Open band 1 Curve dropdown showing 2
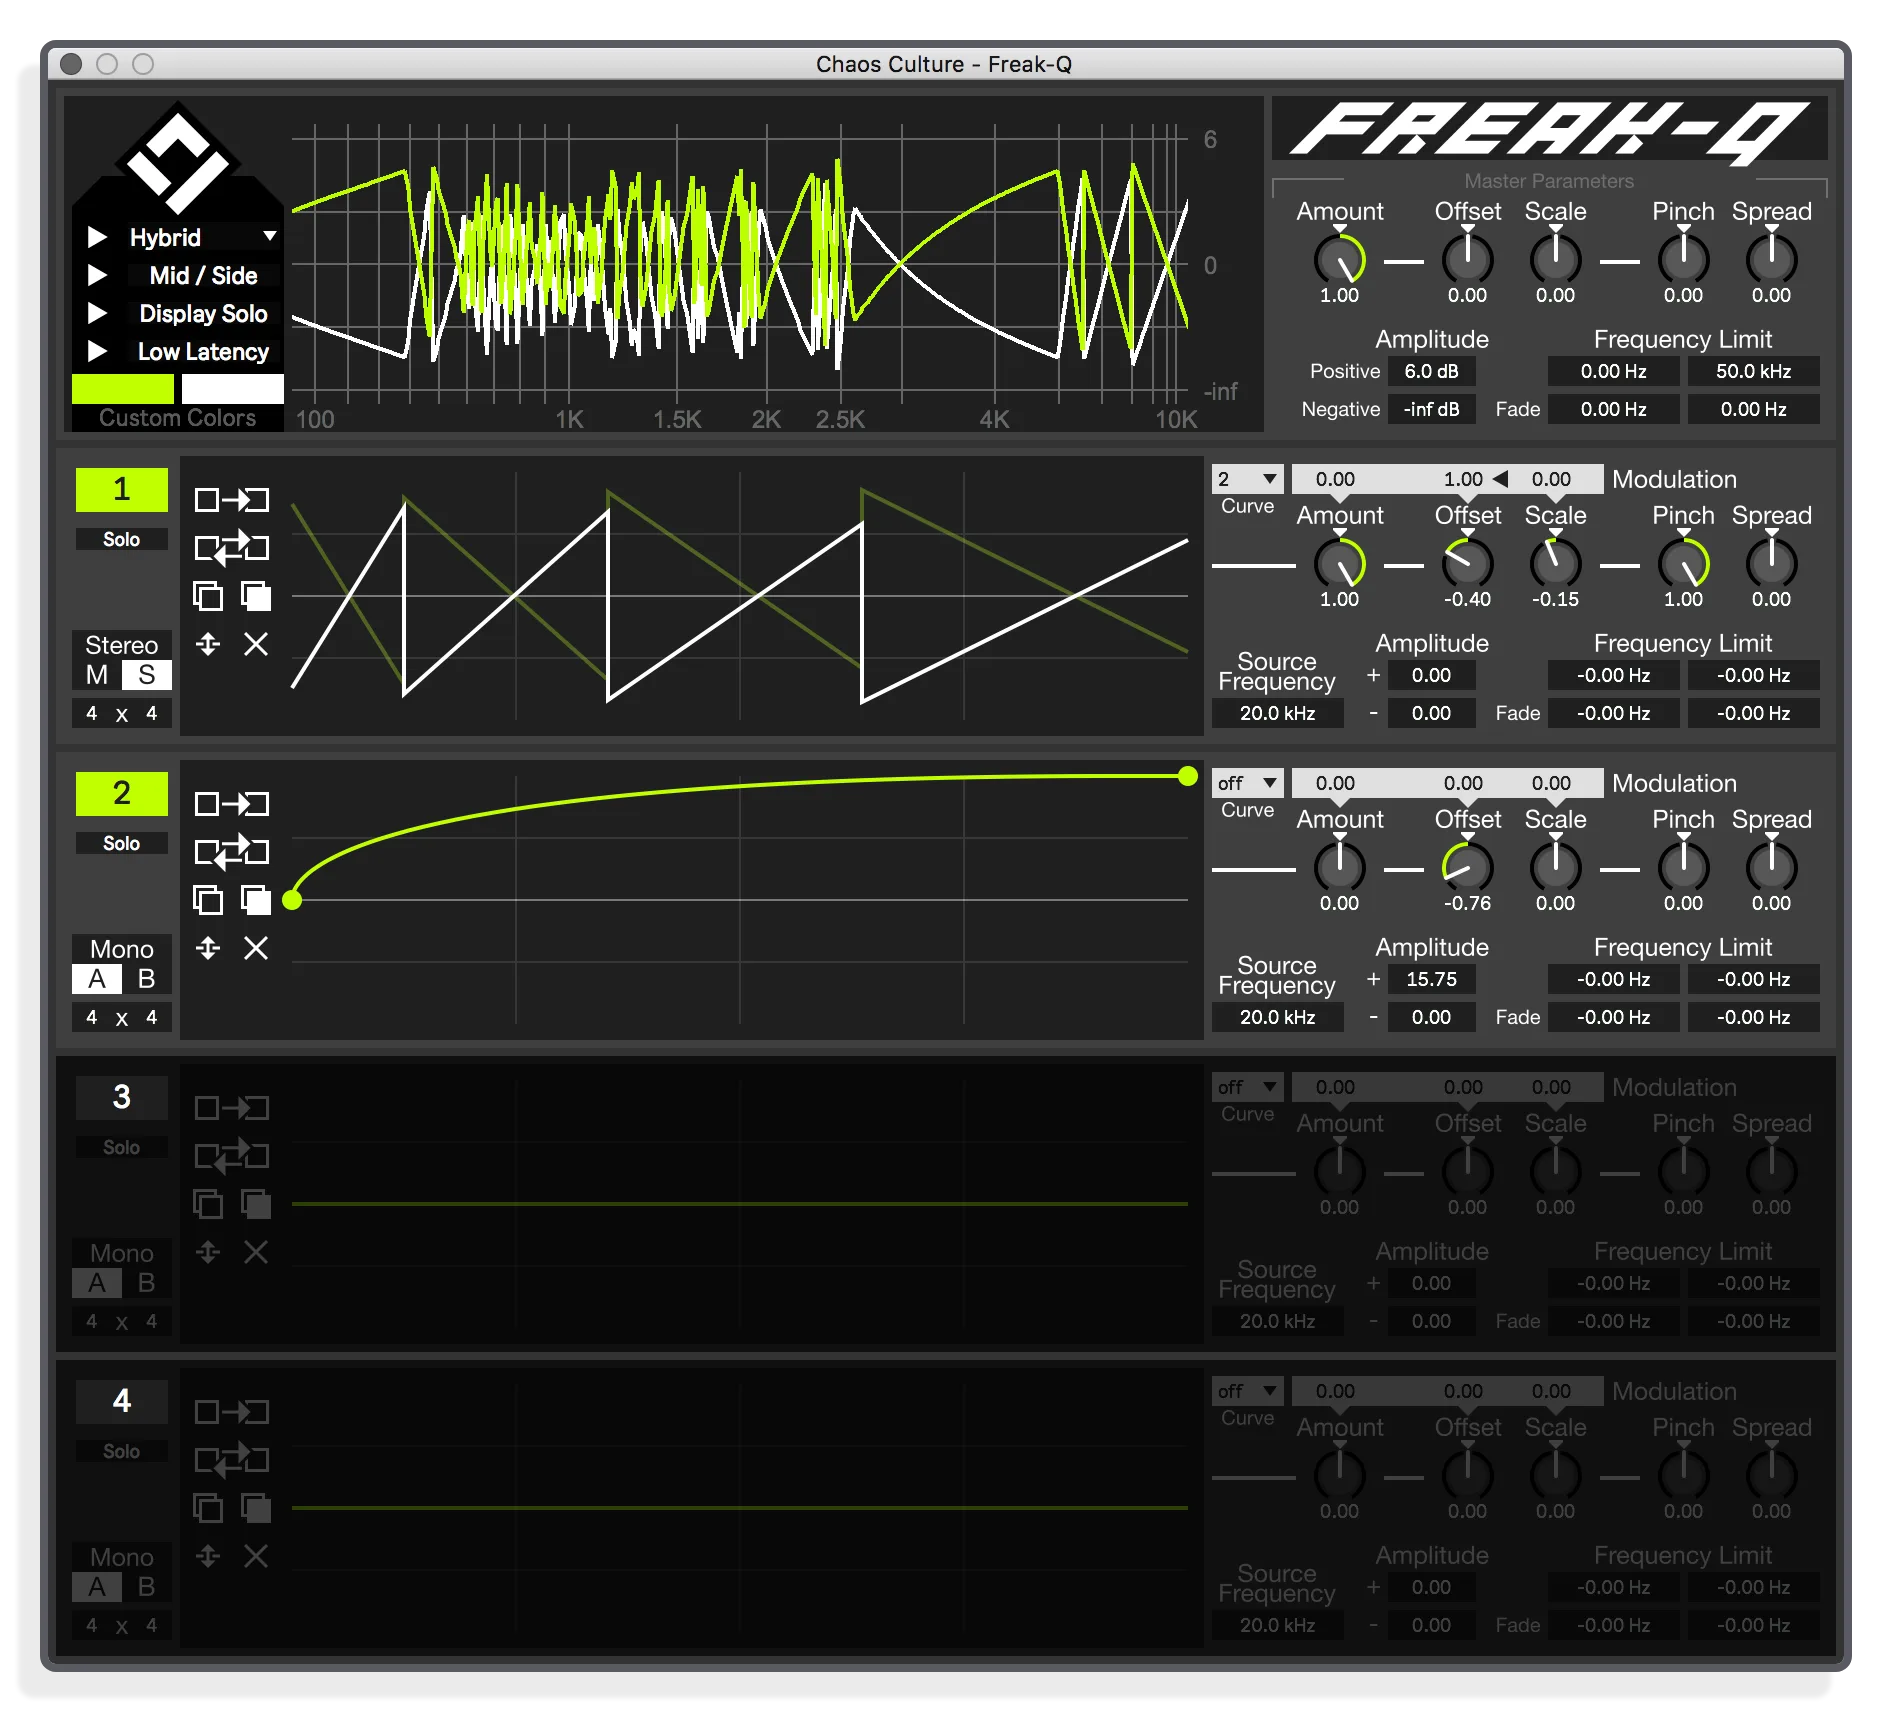 pos(1247,479)
